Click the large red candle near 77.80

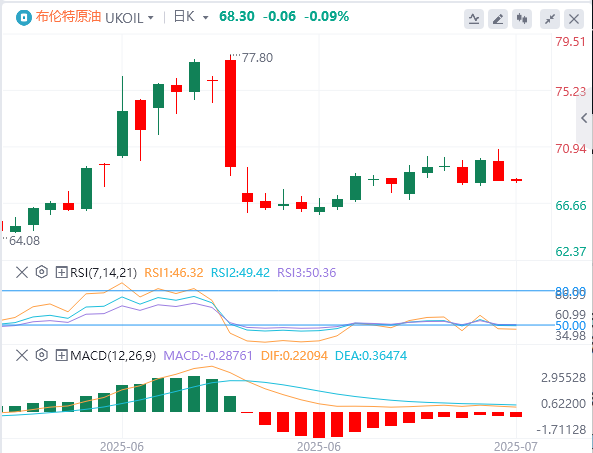tap(230, 113)
